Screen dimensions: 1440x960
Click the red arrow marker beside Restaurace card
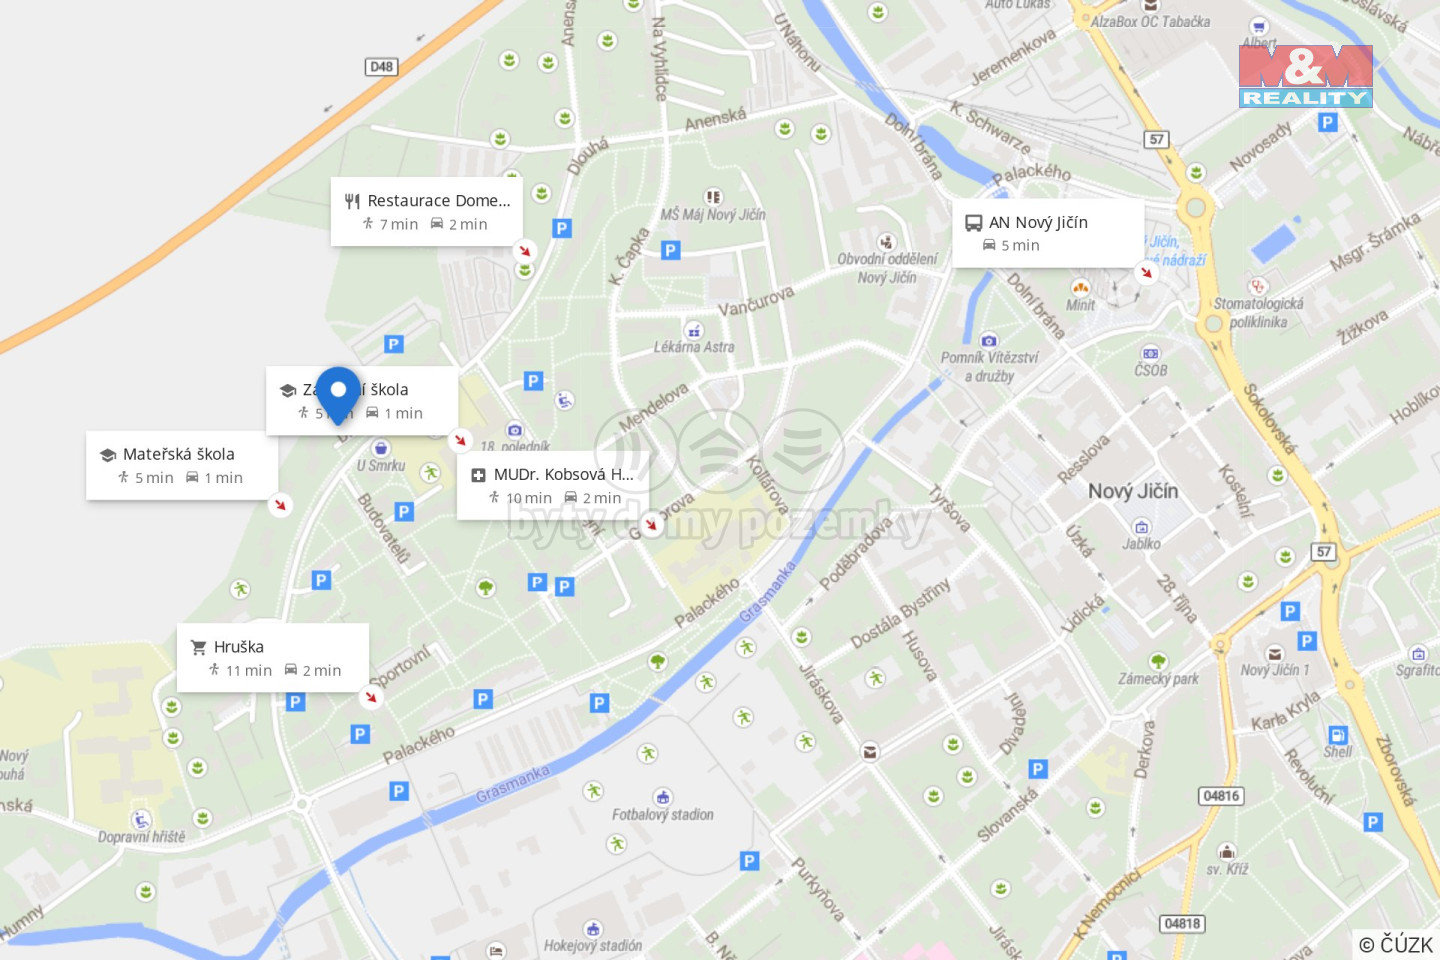tap(524, 250)
